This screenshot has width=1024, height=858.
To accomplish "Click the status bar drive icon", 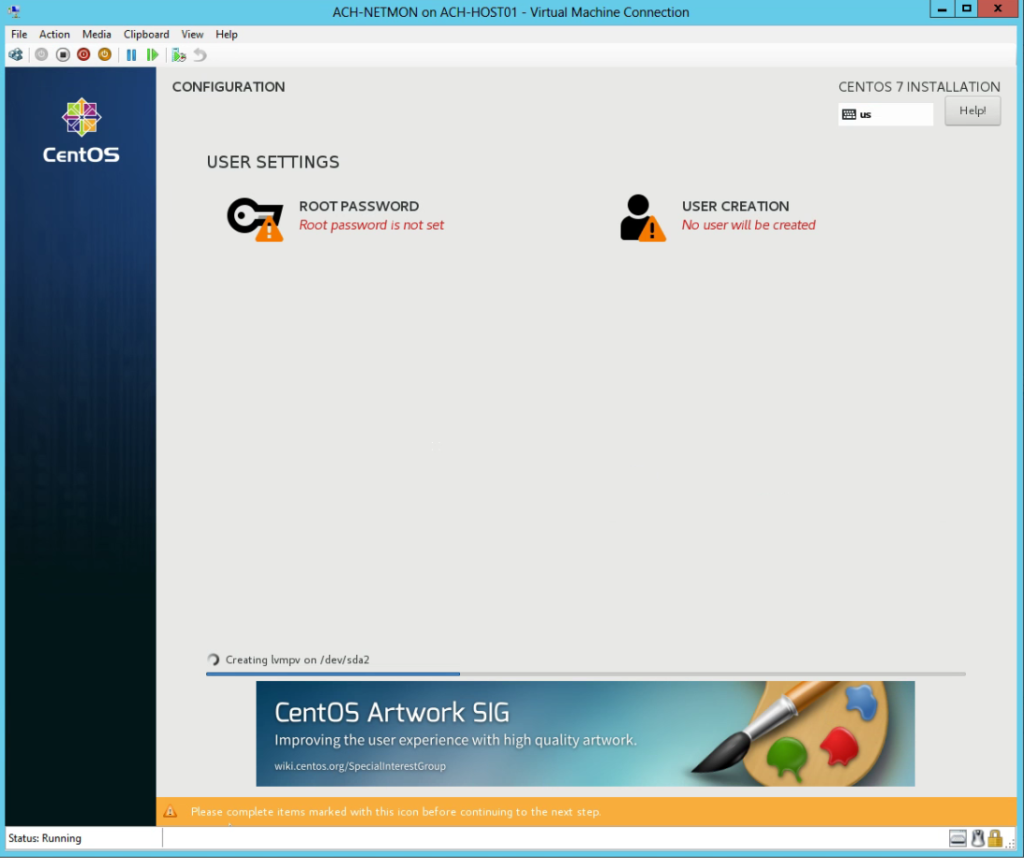I will click(958, 838).
